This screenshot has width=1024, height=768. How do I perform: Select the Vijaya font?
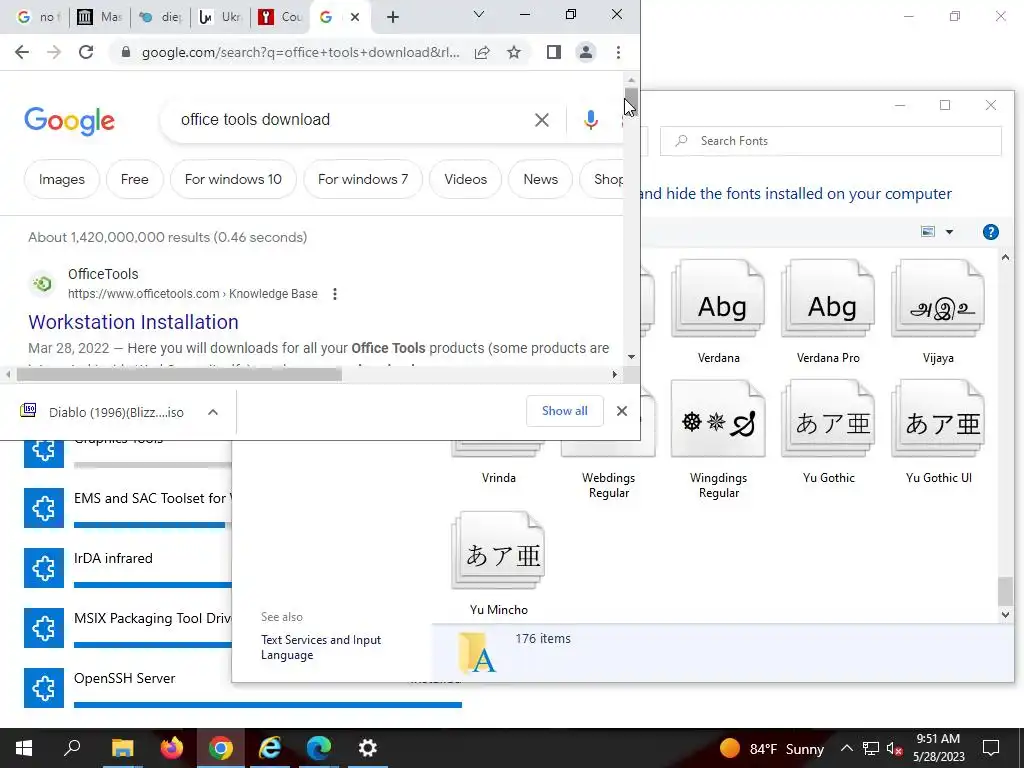[x=938, y=312]
